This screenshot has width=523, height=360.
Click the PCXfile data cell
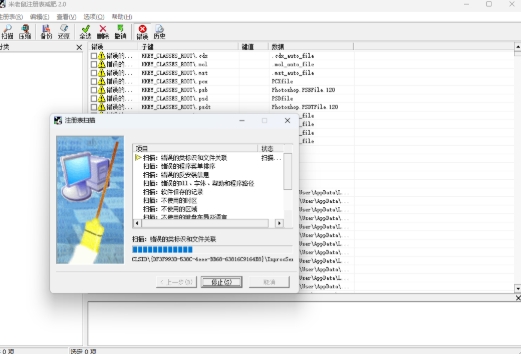[x=282, y=81]
